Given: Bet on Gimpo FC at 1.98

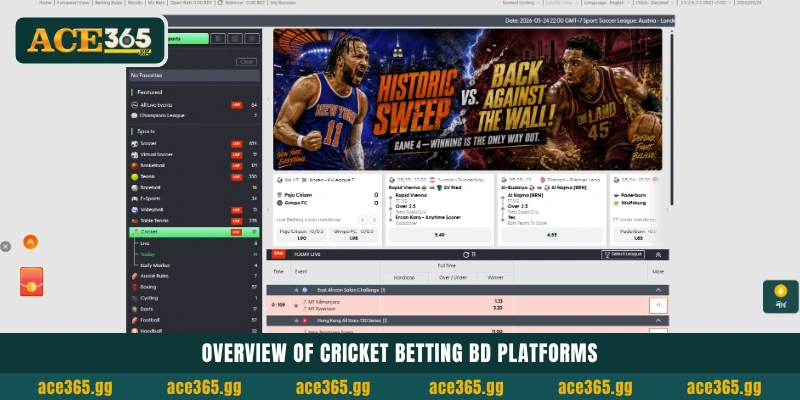Looking at the screenshot, I should click(354, 235).
